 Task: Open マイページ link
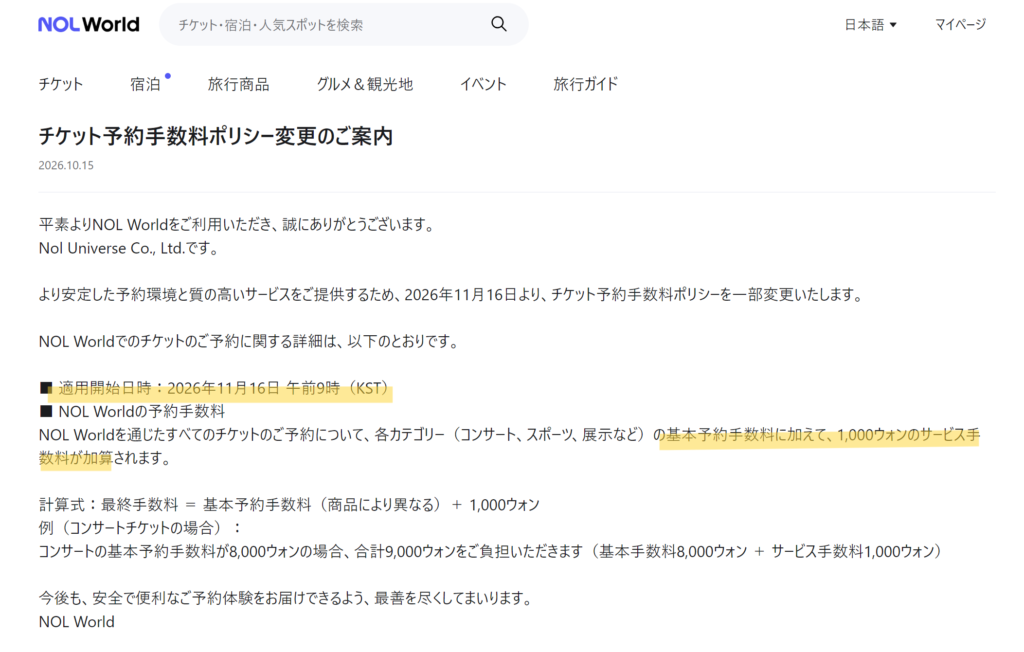[960, 25]
